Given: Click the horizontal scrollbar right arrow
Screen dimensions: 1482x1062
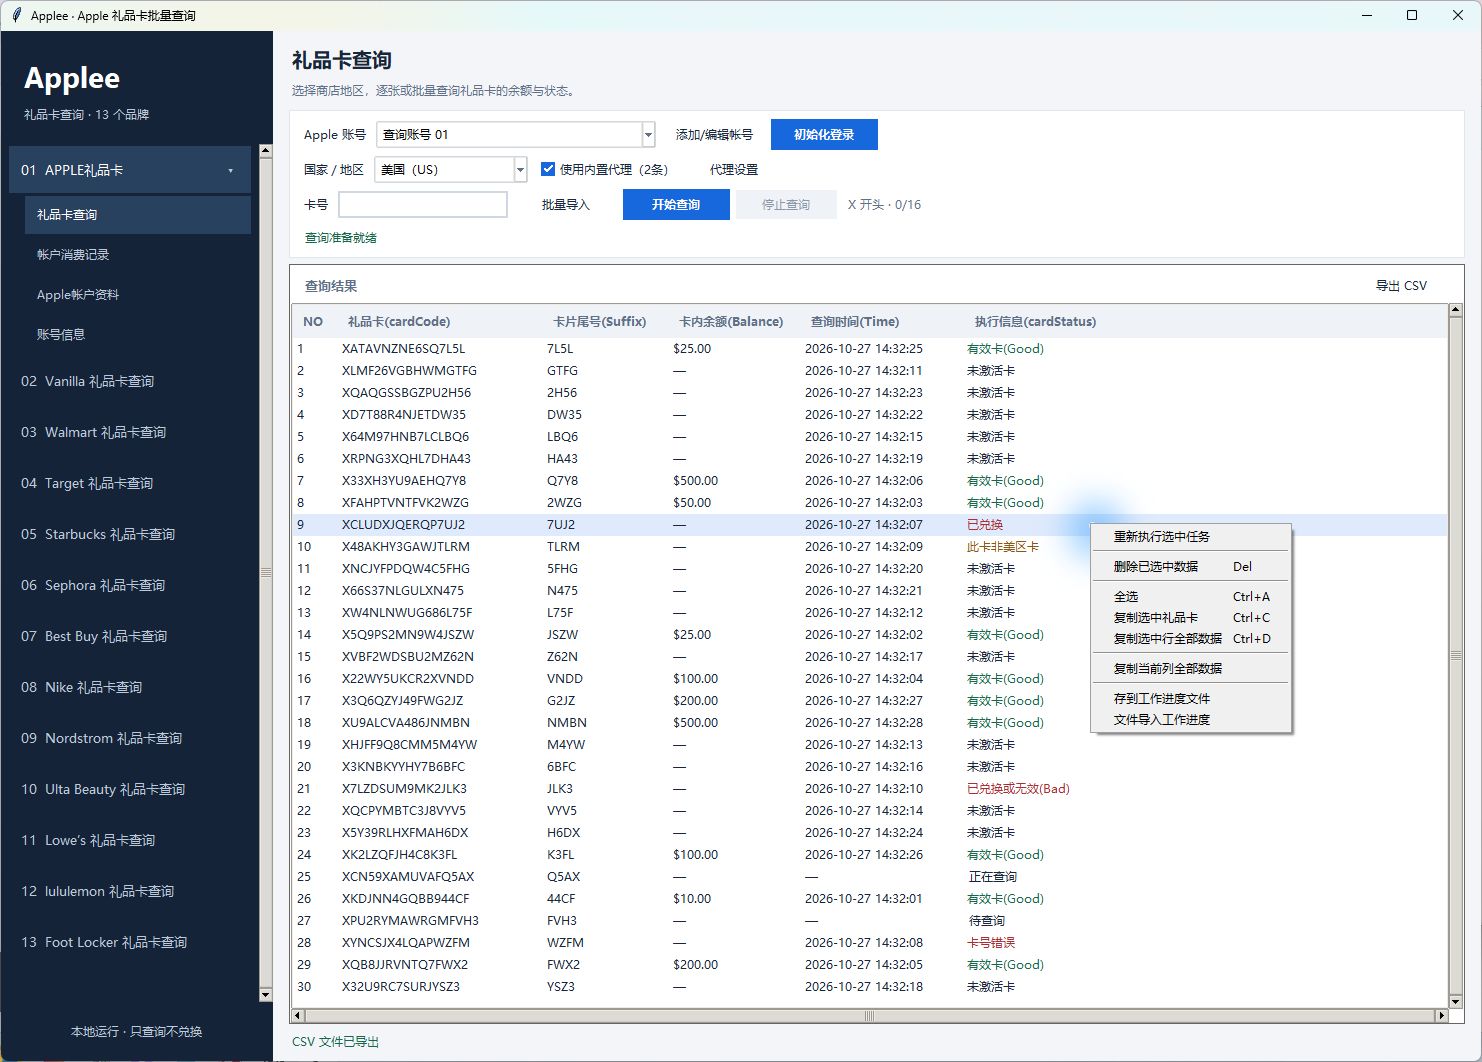Looking at the screenshot, I should click(x=1441, y=1016).
